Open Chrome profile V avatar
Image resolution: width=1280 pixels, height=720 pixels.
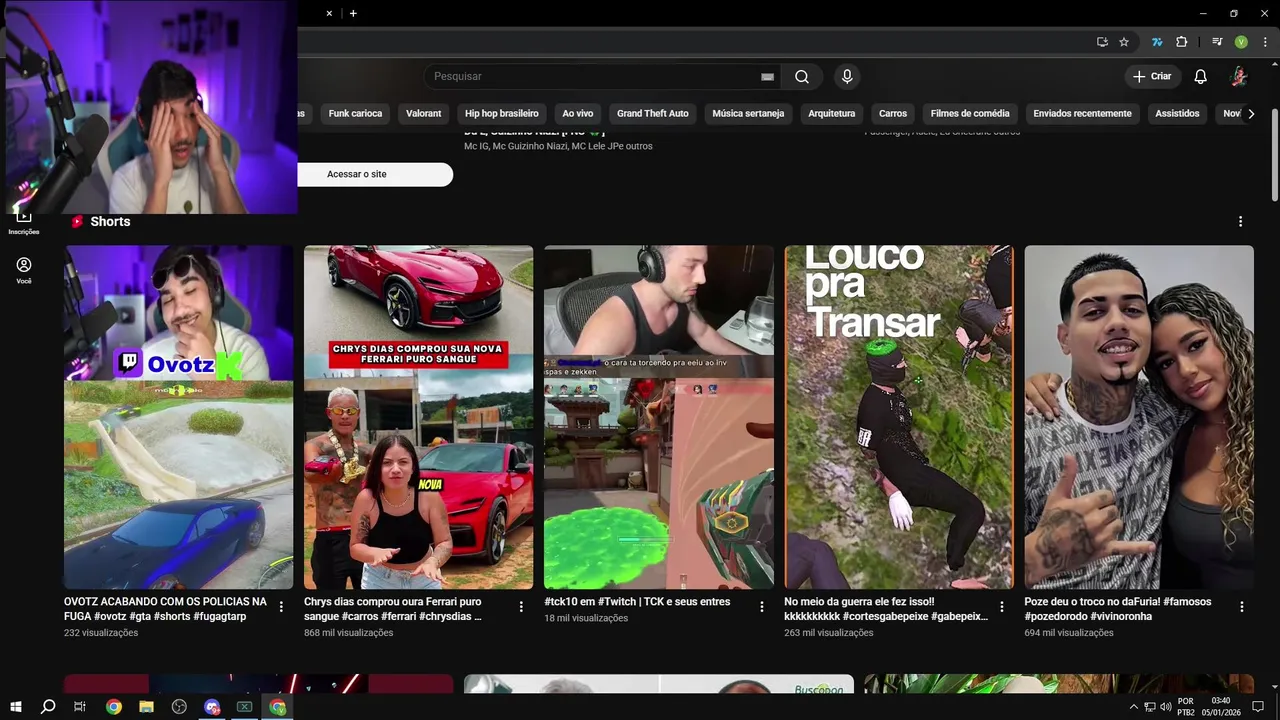pos(1241,42)
